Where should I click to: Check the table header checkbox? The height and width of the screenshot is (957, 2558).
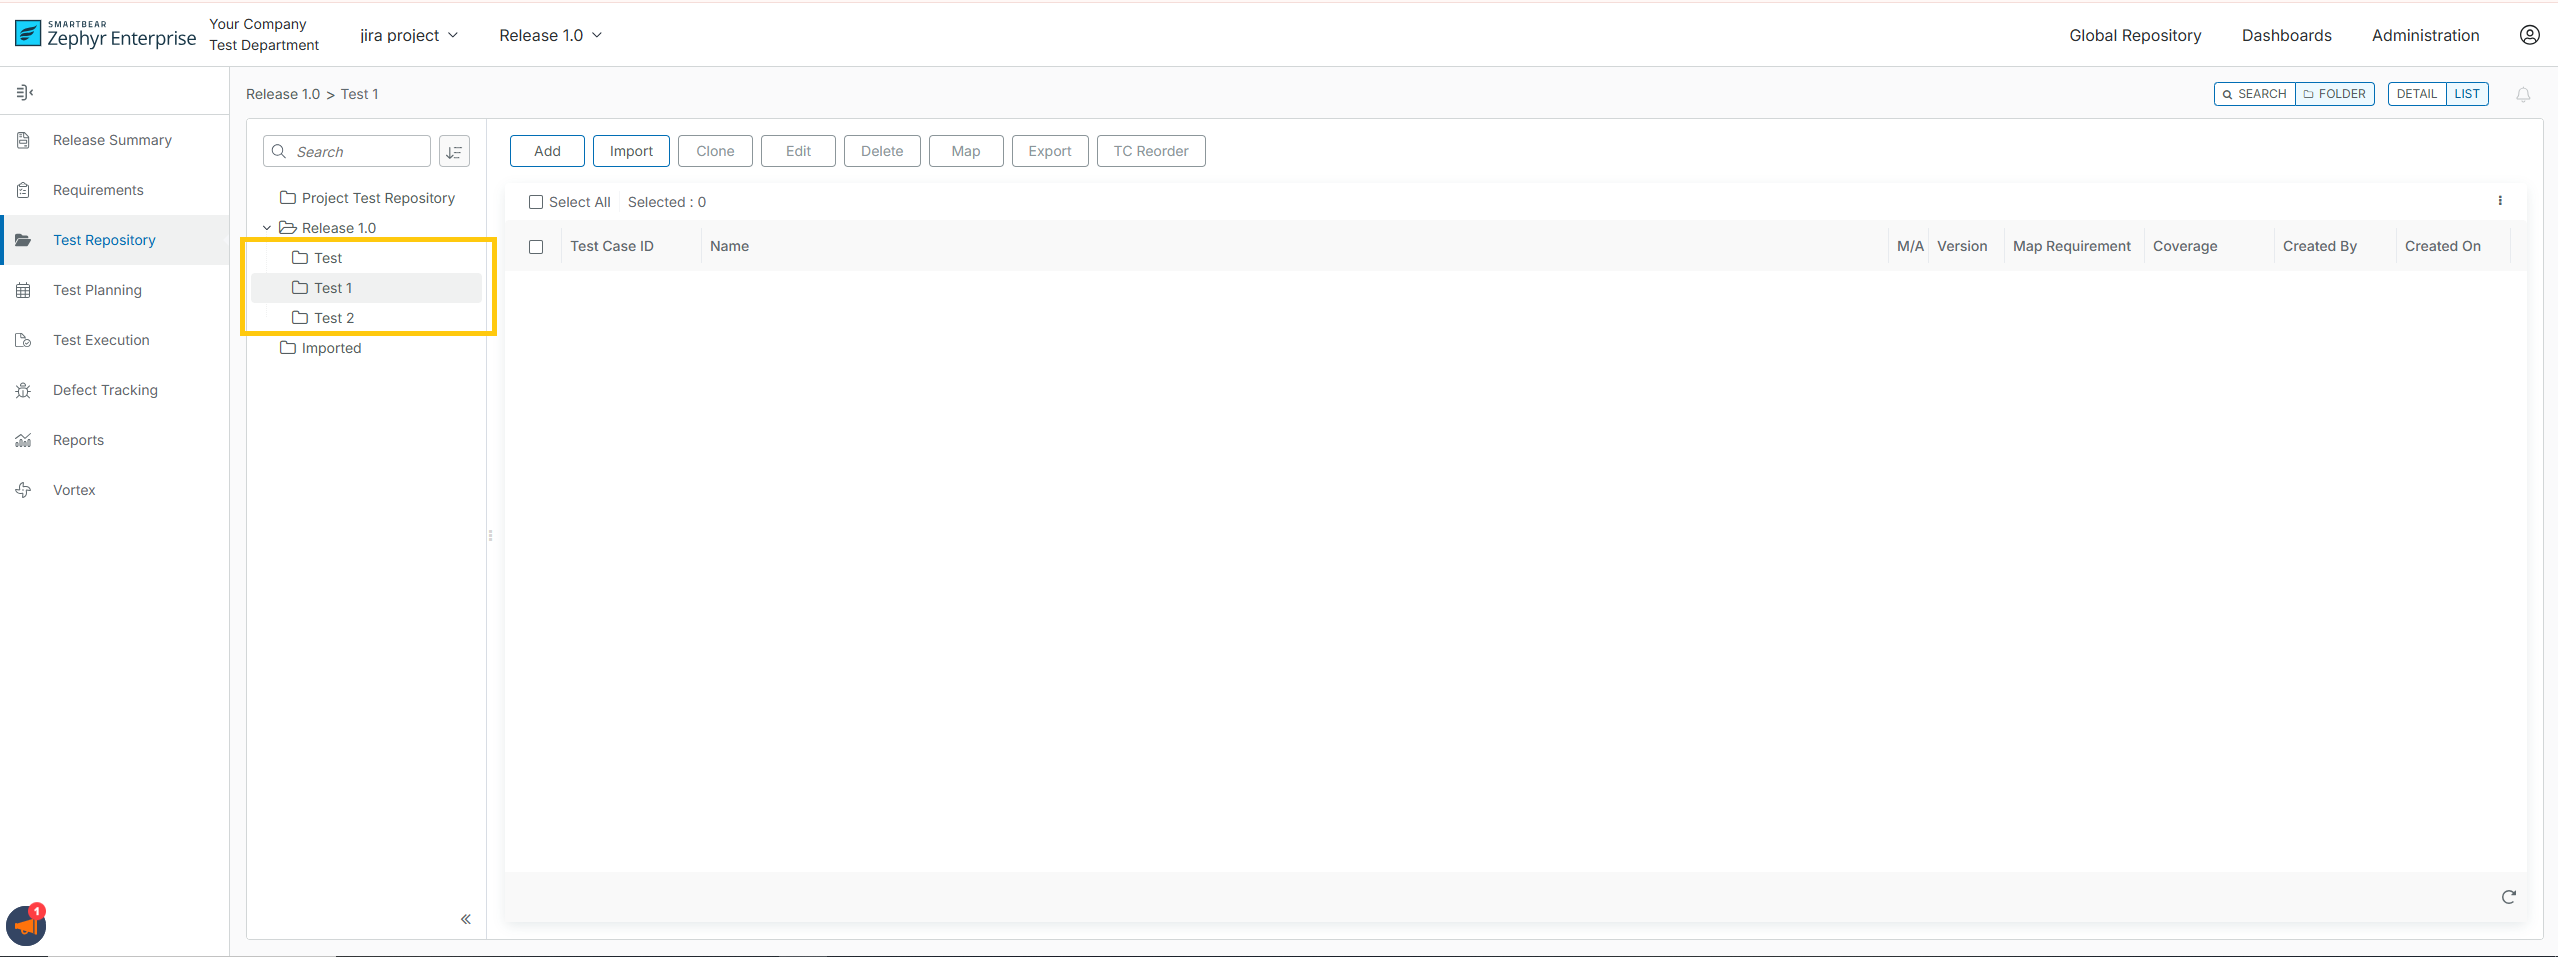(x=535, y=246)
